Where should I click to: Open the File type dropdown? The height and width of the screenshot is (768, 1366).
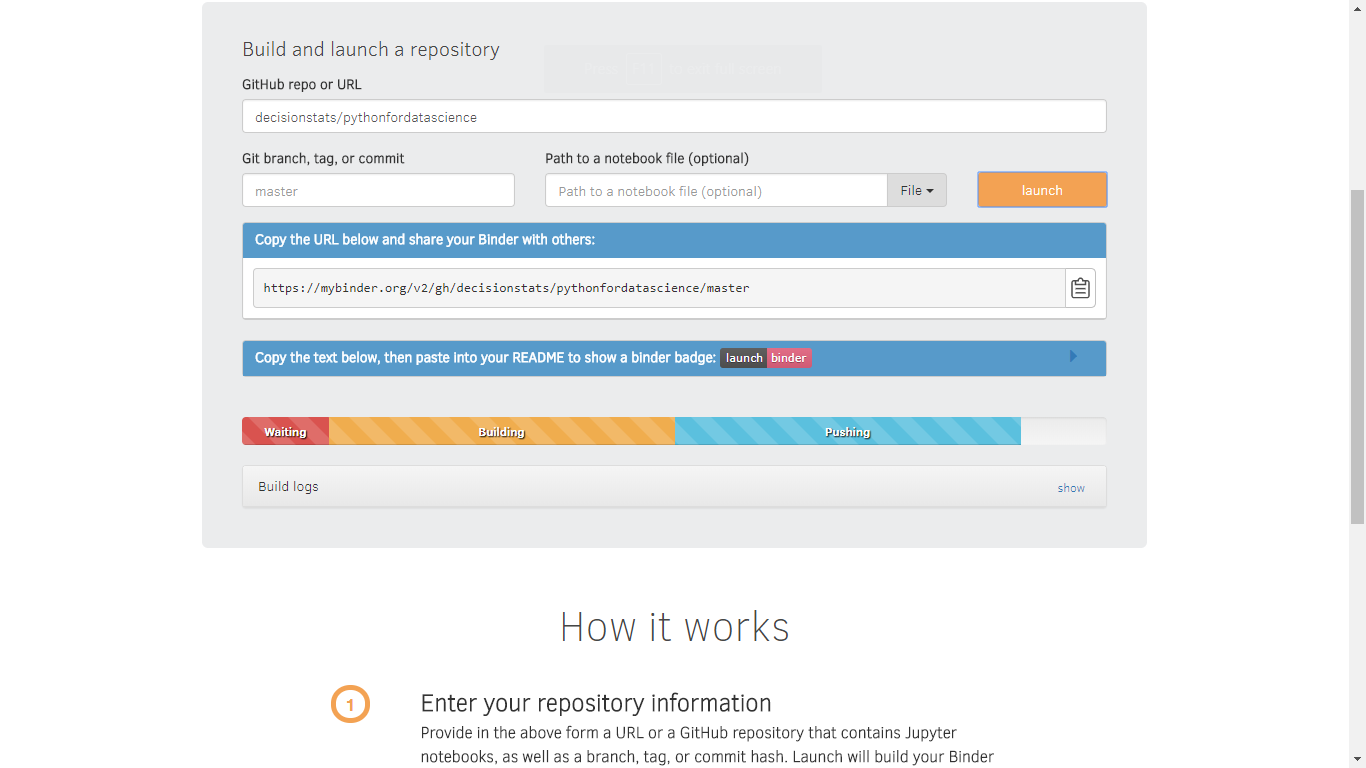coord(916,191)
